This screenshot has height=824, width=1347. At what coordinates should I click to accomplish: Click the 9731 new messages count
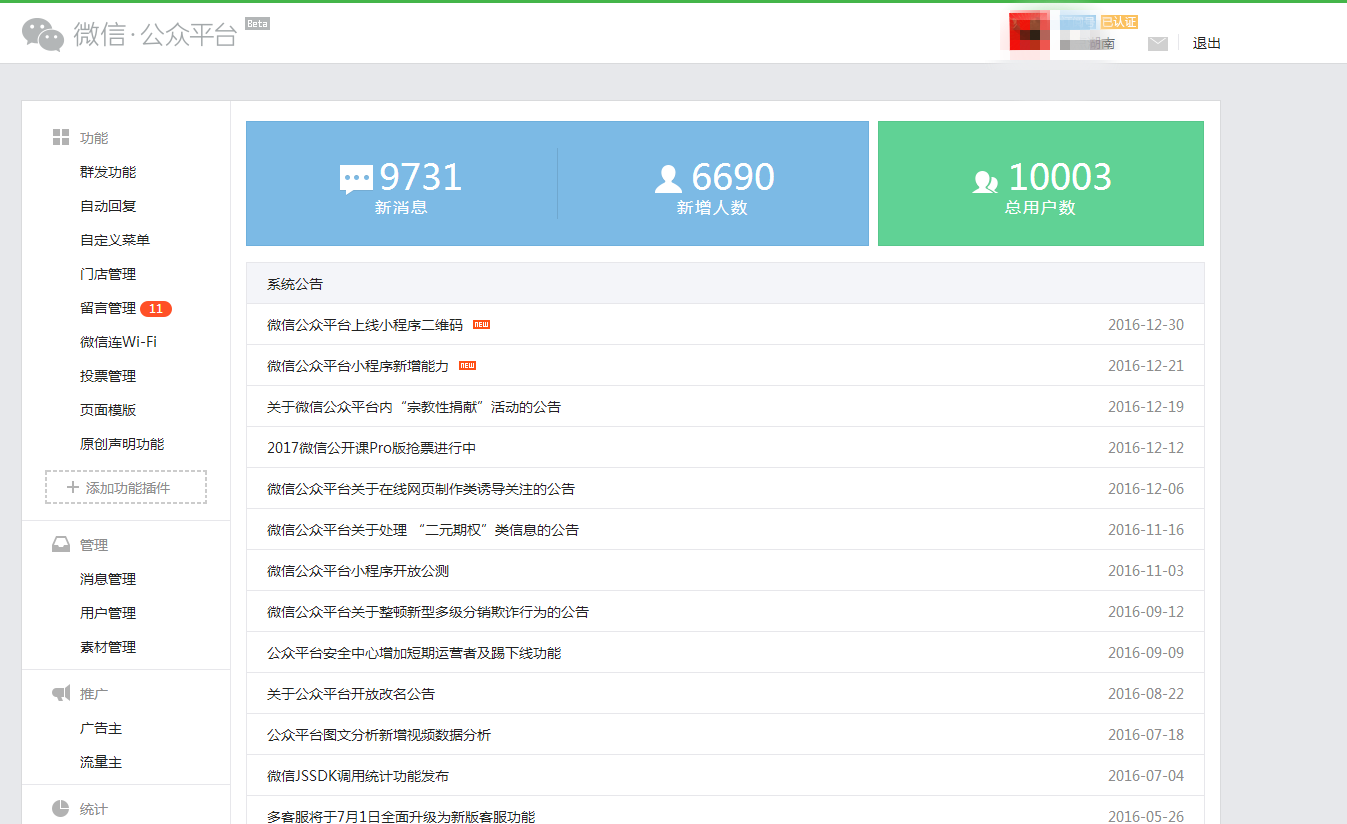pyautogui.click(x=421, y=177)
